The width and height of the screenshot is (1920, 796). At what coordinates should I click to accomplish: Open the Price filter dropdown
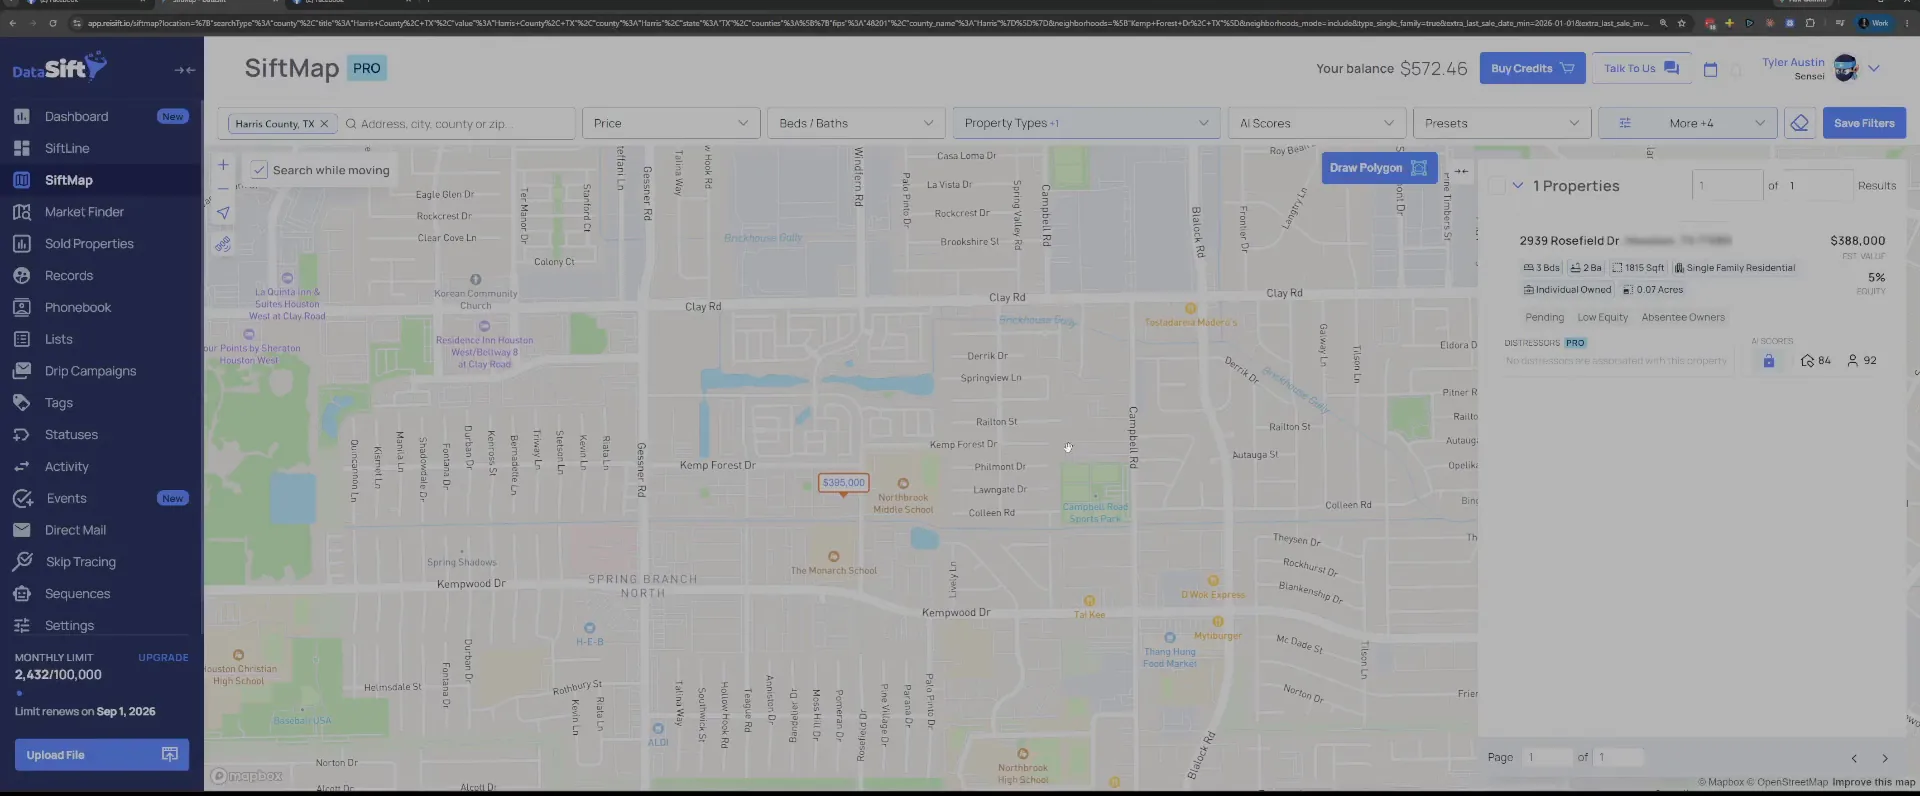click(671, 123)
